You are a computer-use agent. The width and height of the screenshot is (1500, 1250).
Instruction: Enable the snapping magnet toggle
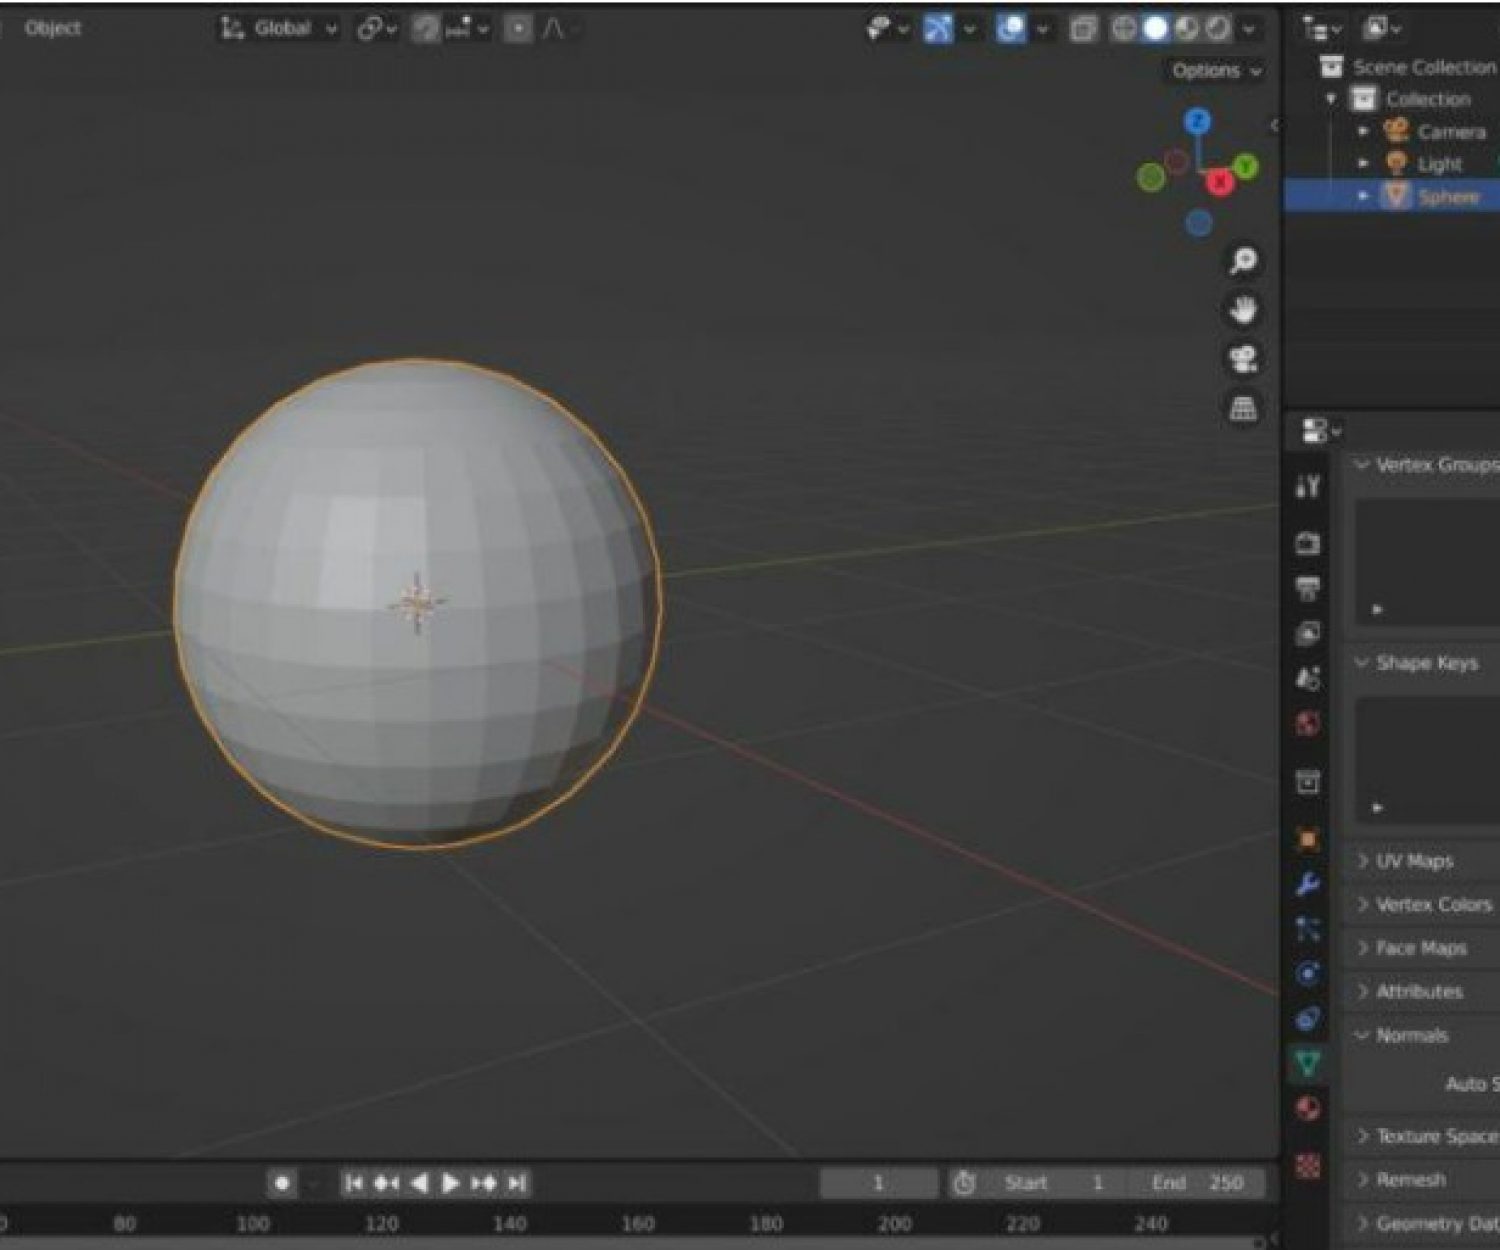[x=426, y=29]
